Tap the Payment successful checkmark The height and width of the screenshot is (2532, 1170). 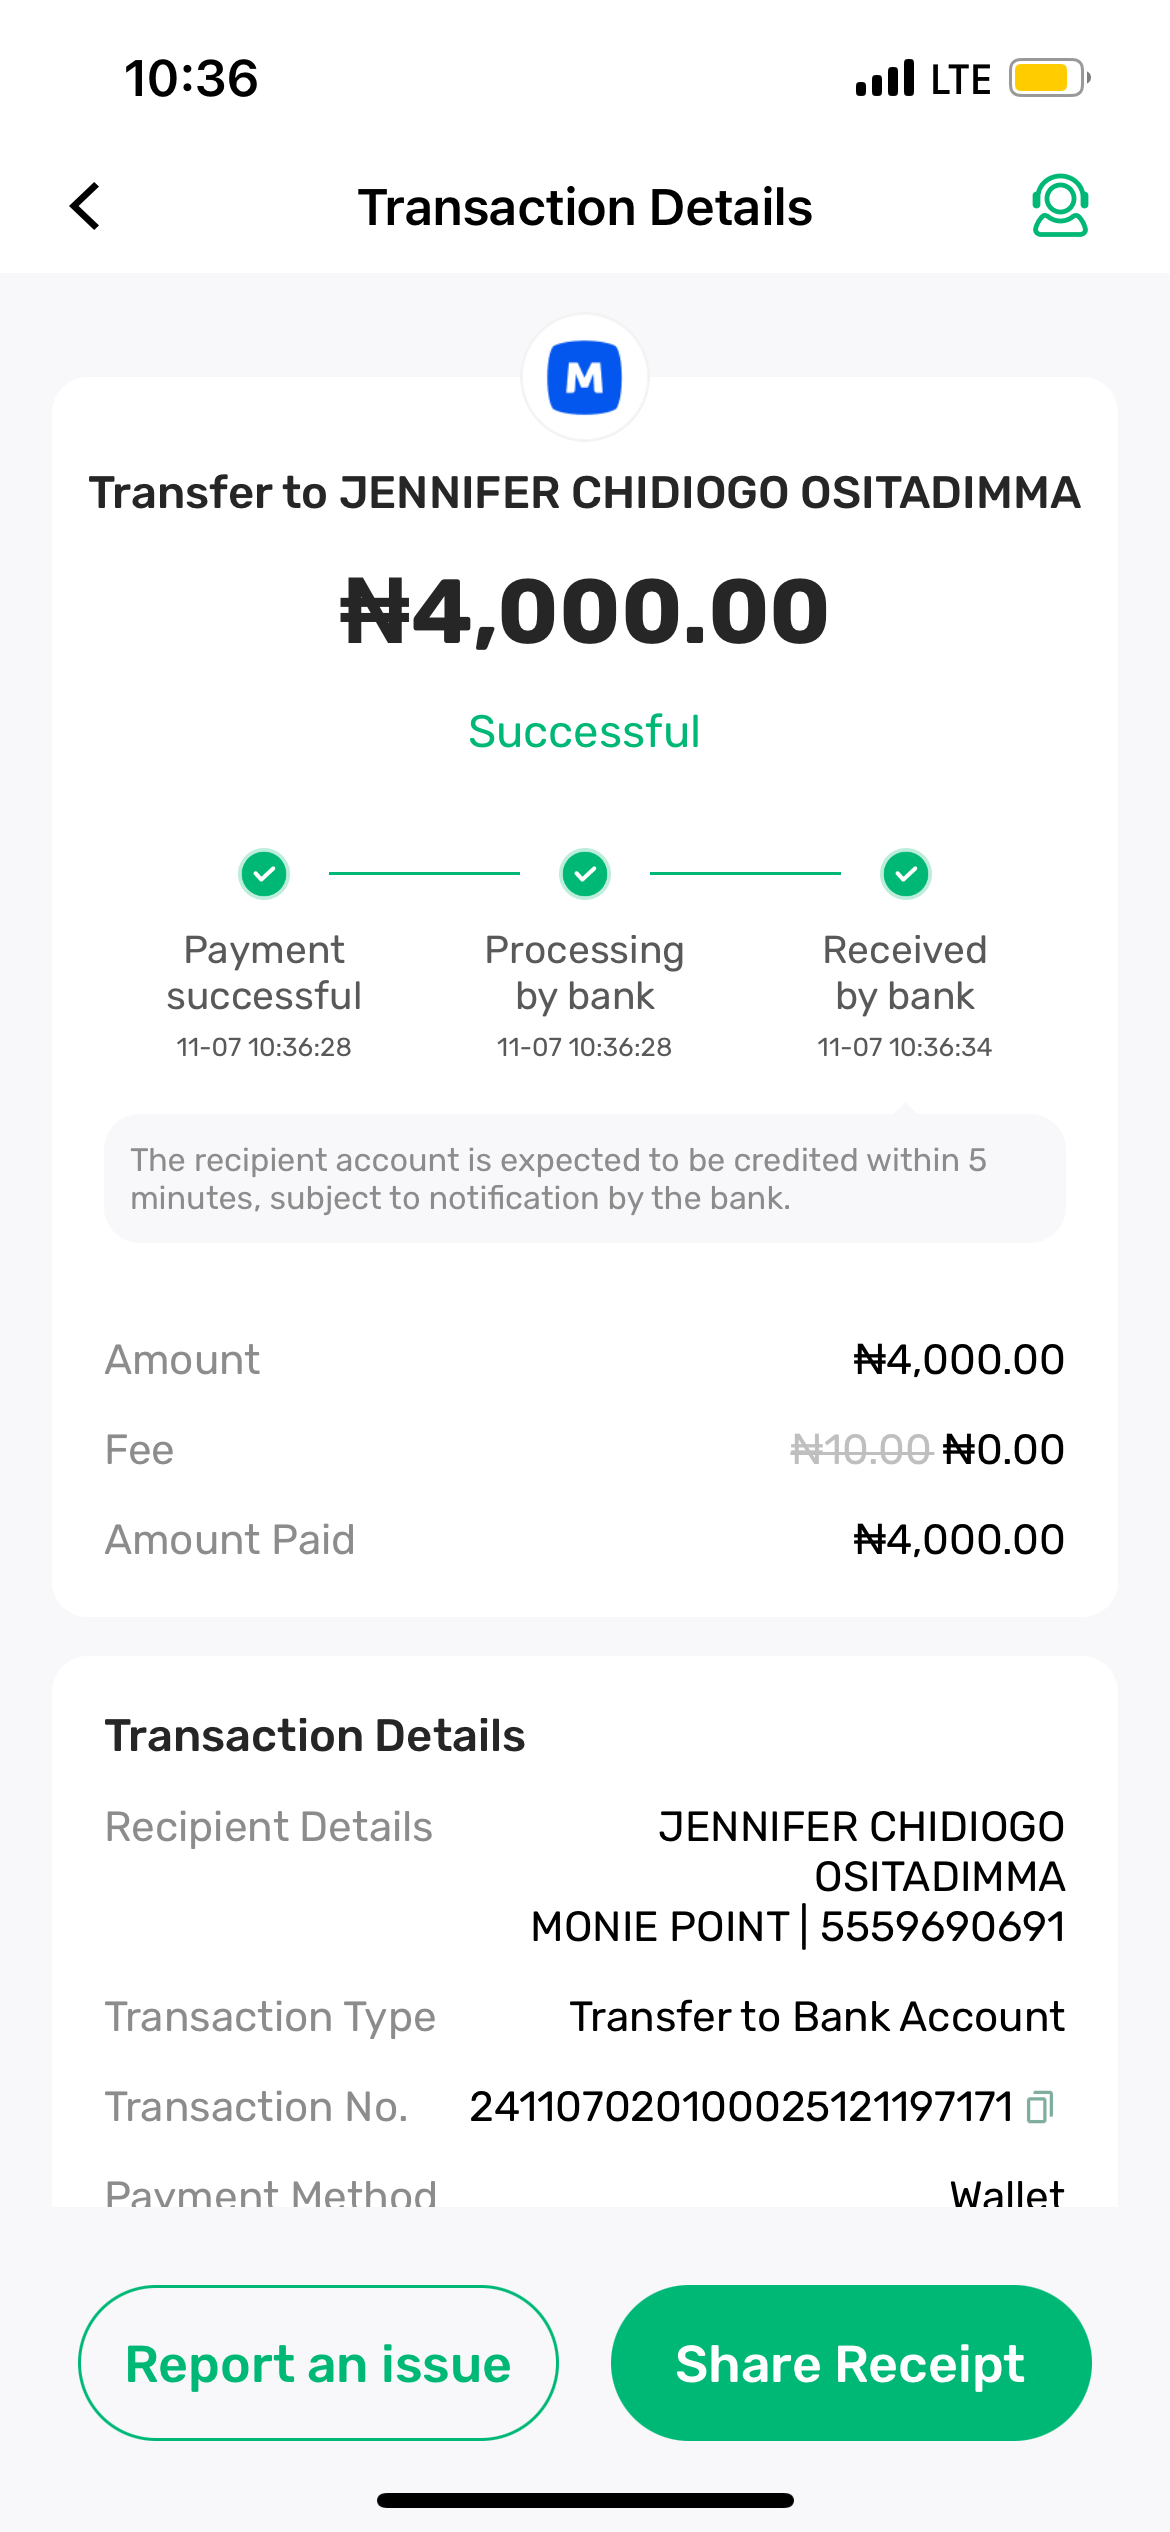(x=264, y=874)
